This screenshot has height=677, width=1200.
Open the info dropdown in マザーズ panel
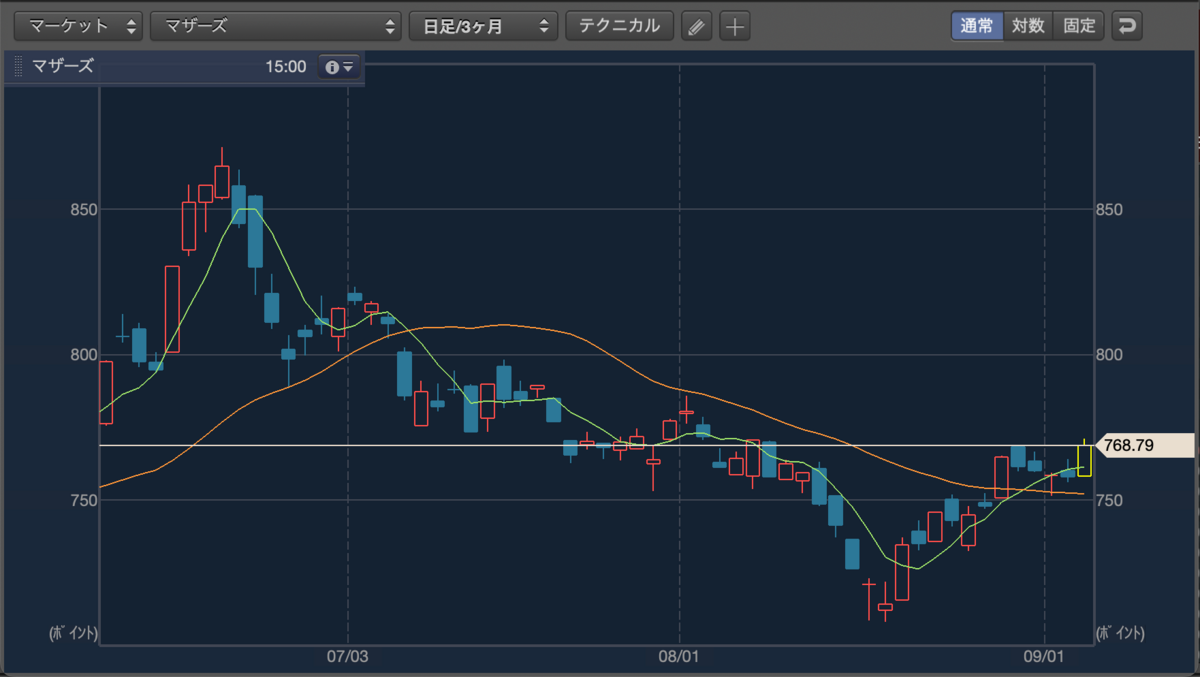pyautogui.click(x=339, y=67)
